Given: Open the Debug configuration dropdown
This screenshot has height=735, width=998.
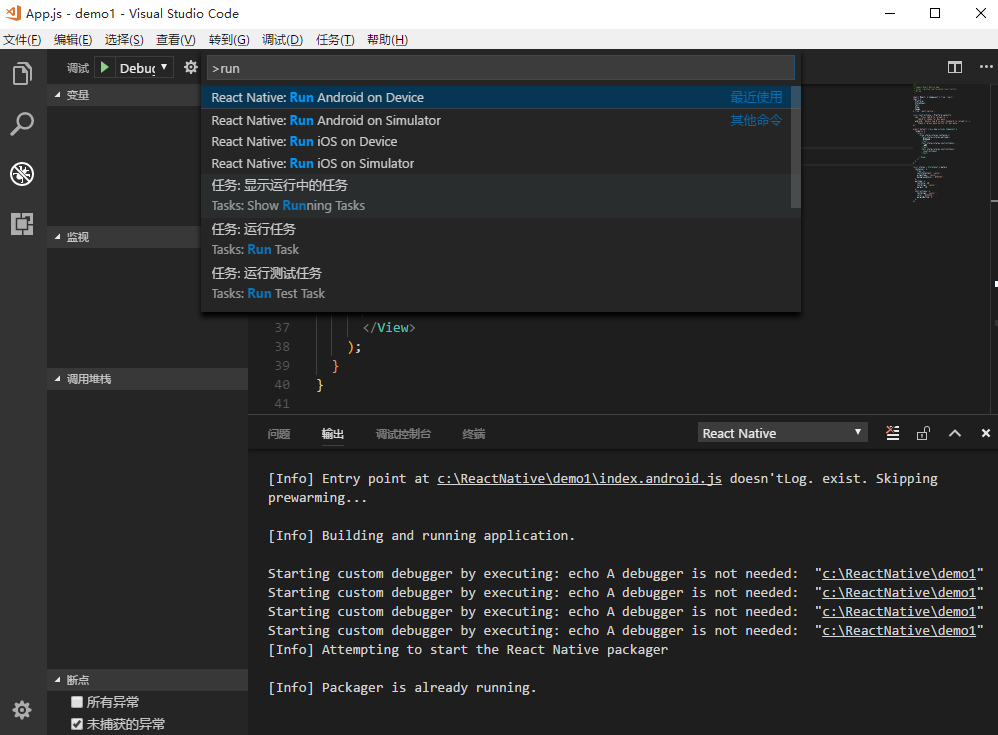Looking at the screenshot, I should pyautogui.click(x=144, y=67).
